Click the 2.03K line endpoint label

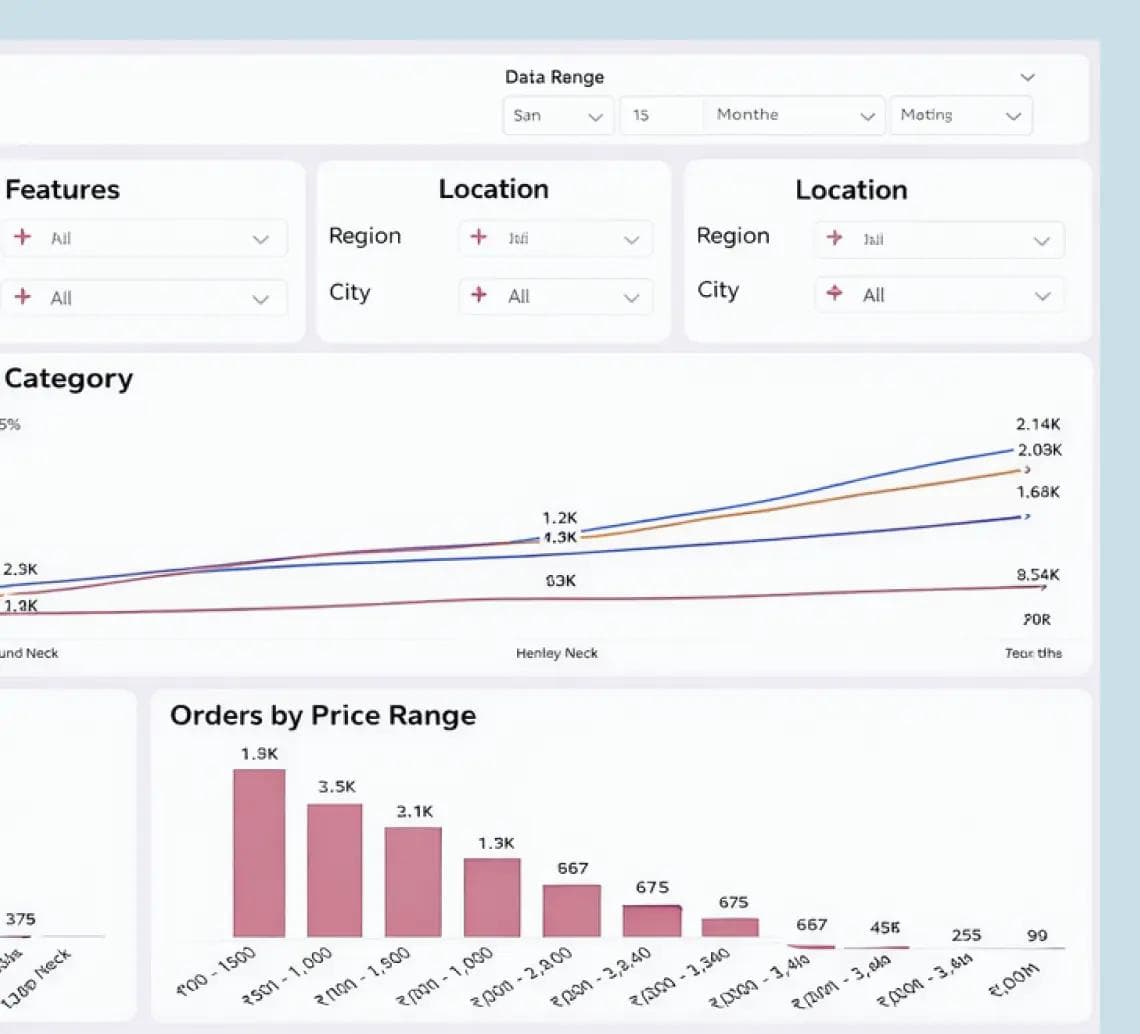click(1040, 450)
